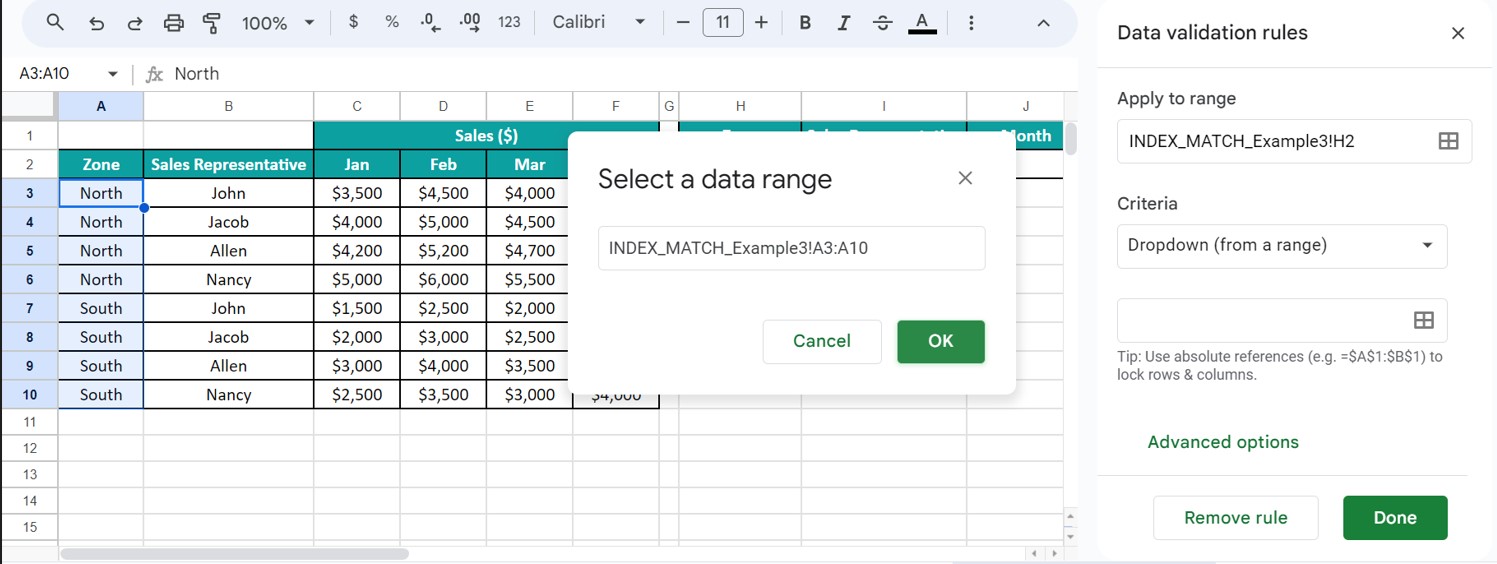Select row 15 header
This screenshot has width=1497, height=564.
(x=29, y=527)
